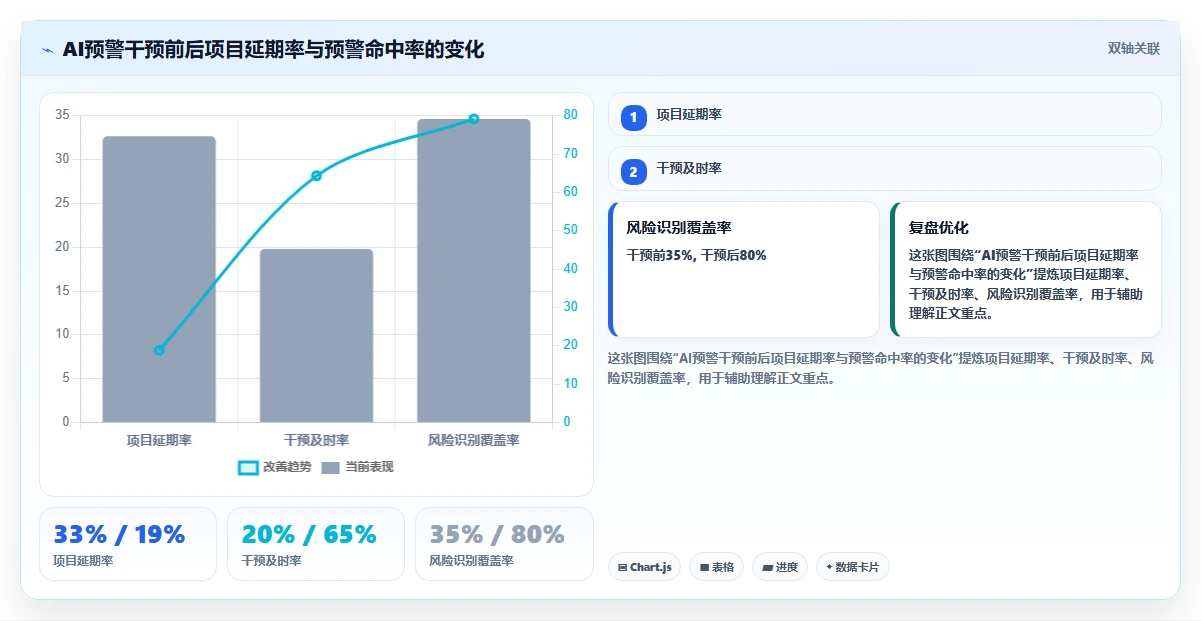This screenshot has height=621, width=1201.
Task: Toggle the 当前表现 legend item
Action: 357,467
